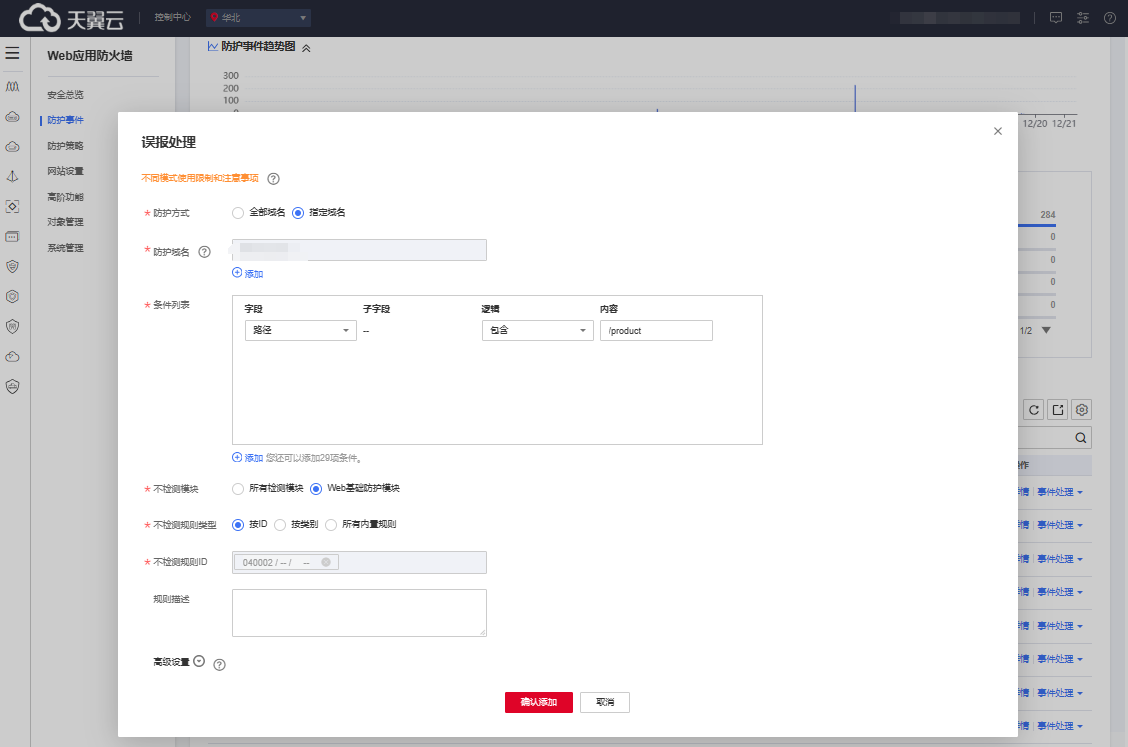
Task: Expand 高级设置 section
Action: [x=199, y=661]
